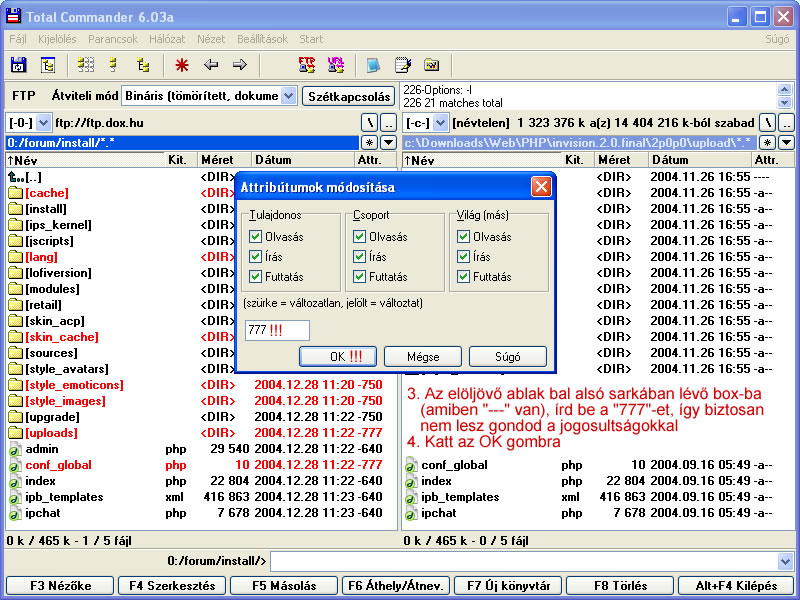
Task: Select the [uploads] folder in left panel
Action: pyautogui.click(x=51, y=433)
